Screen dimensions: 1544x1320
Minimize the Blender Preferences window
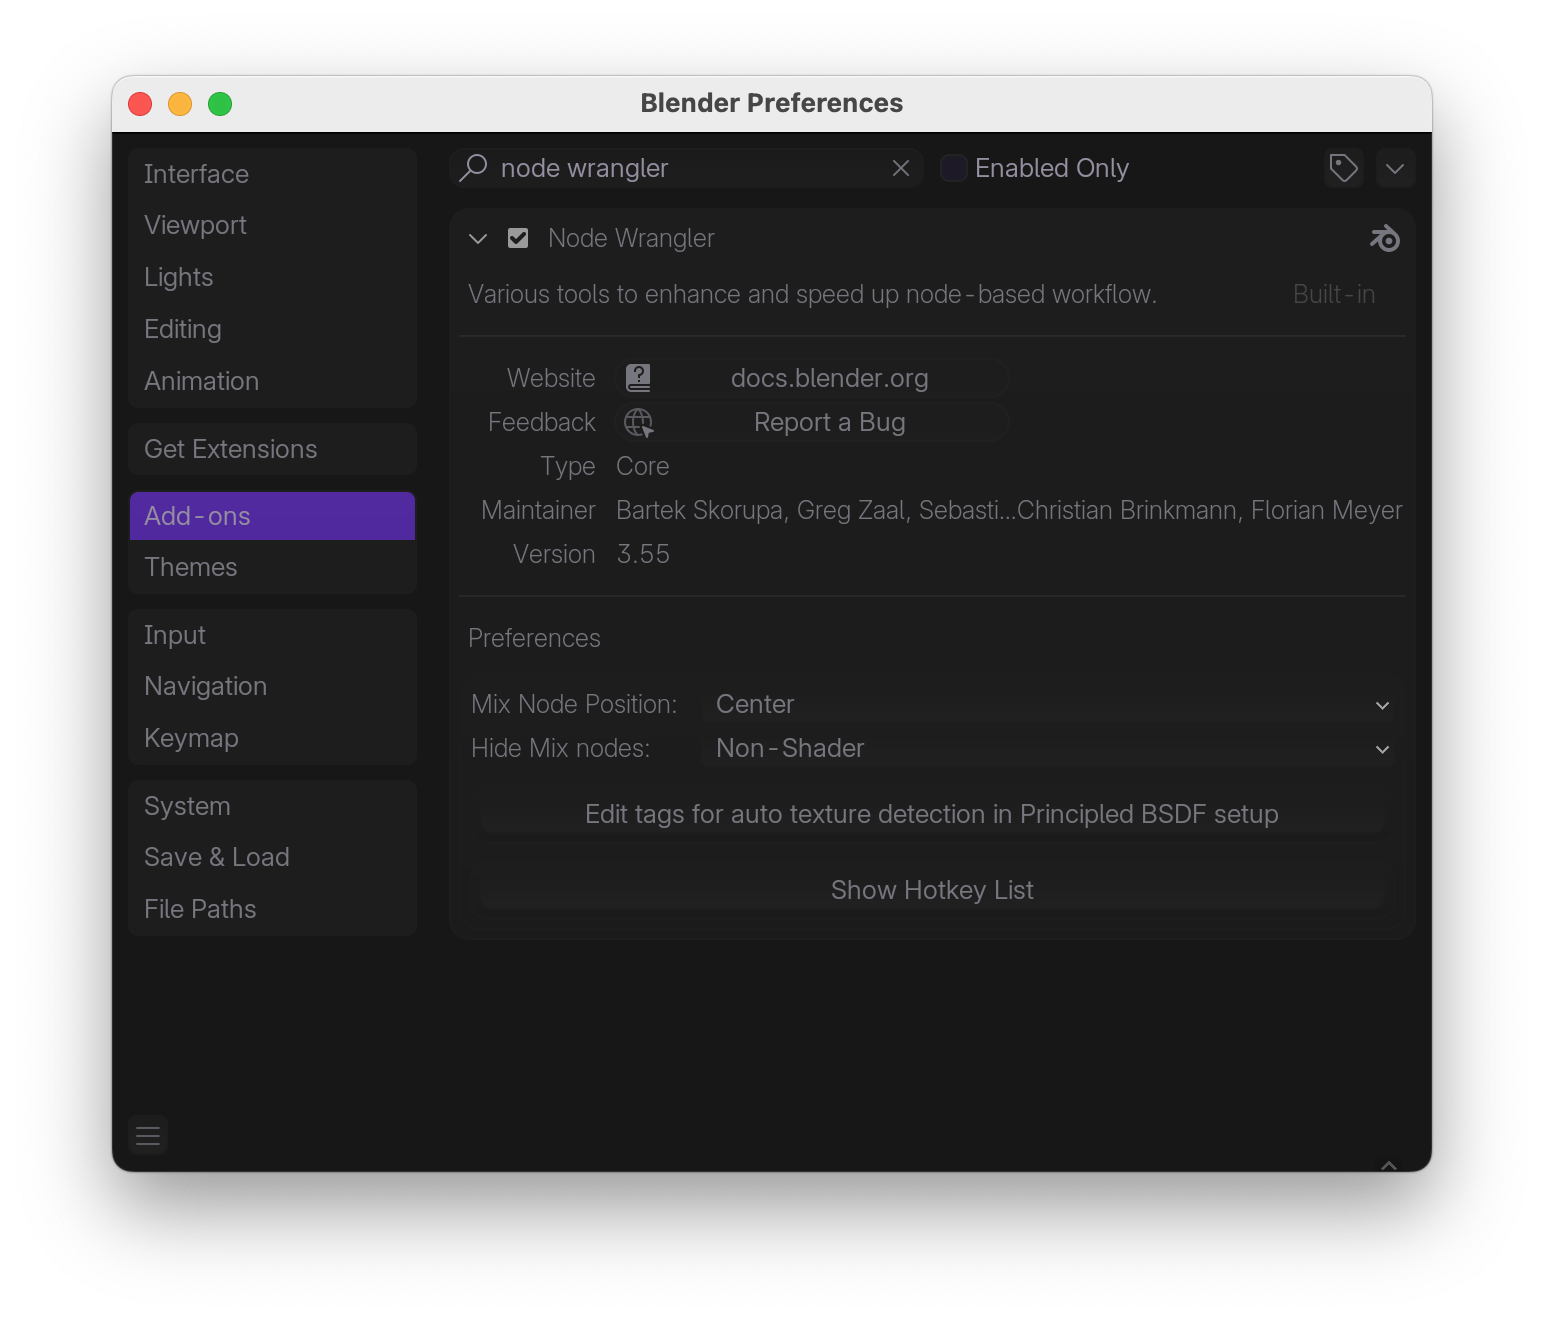click(x=180, y=104)
